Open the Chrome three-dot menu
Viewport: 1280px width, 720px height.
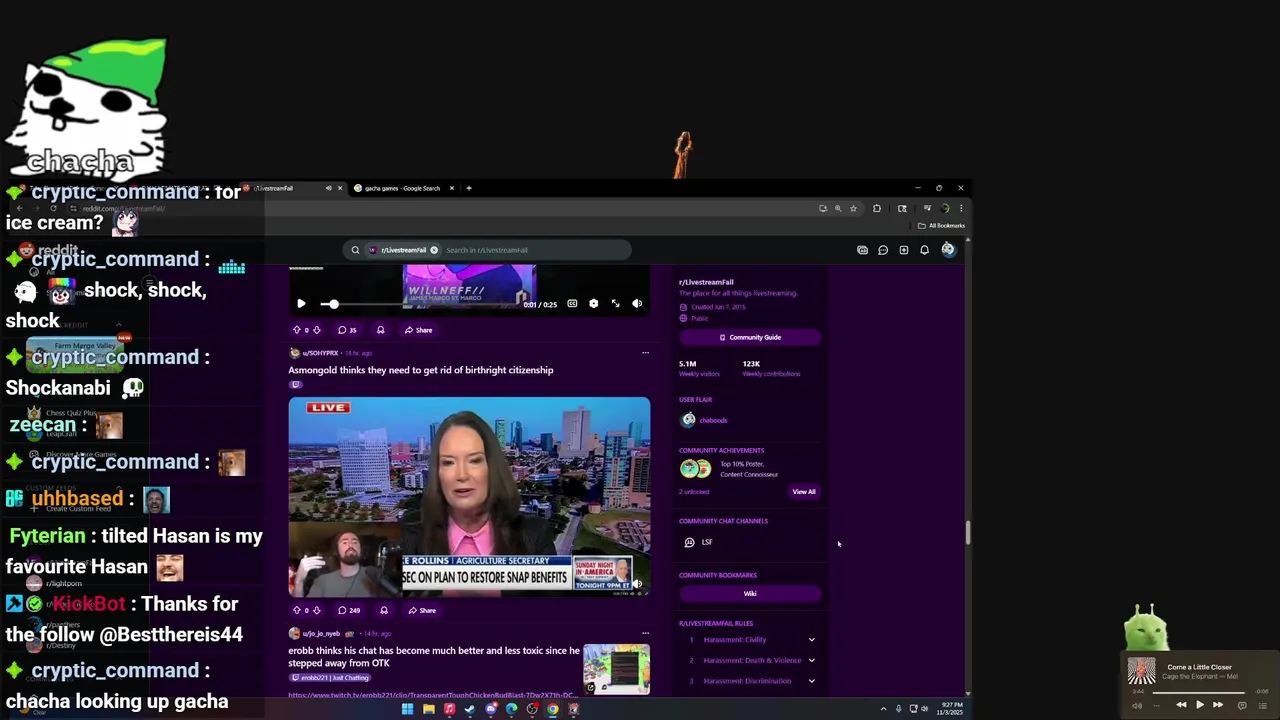tap(961, 209)
